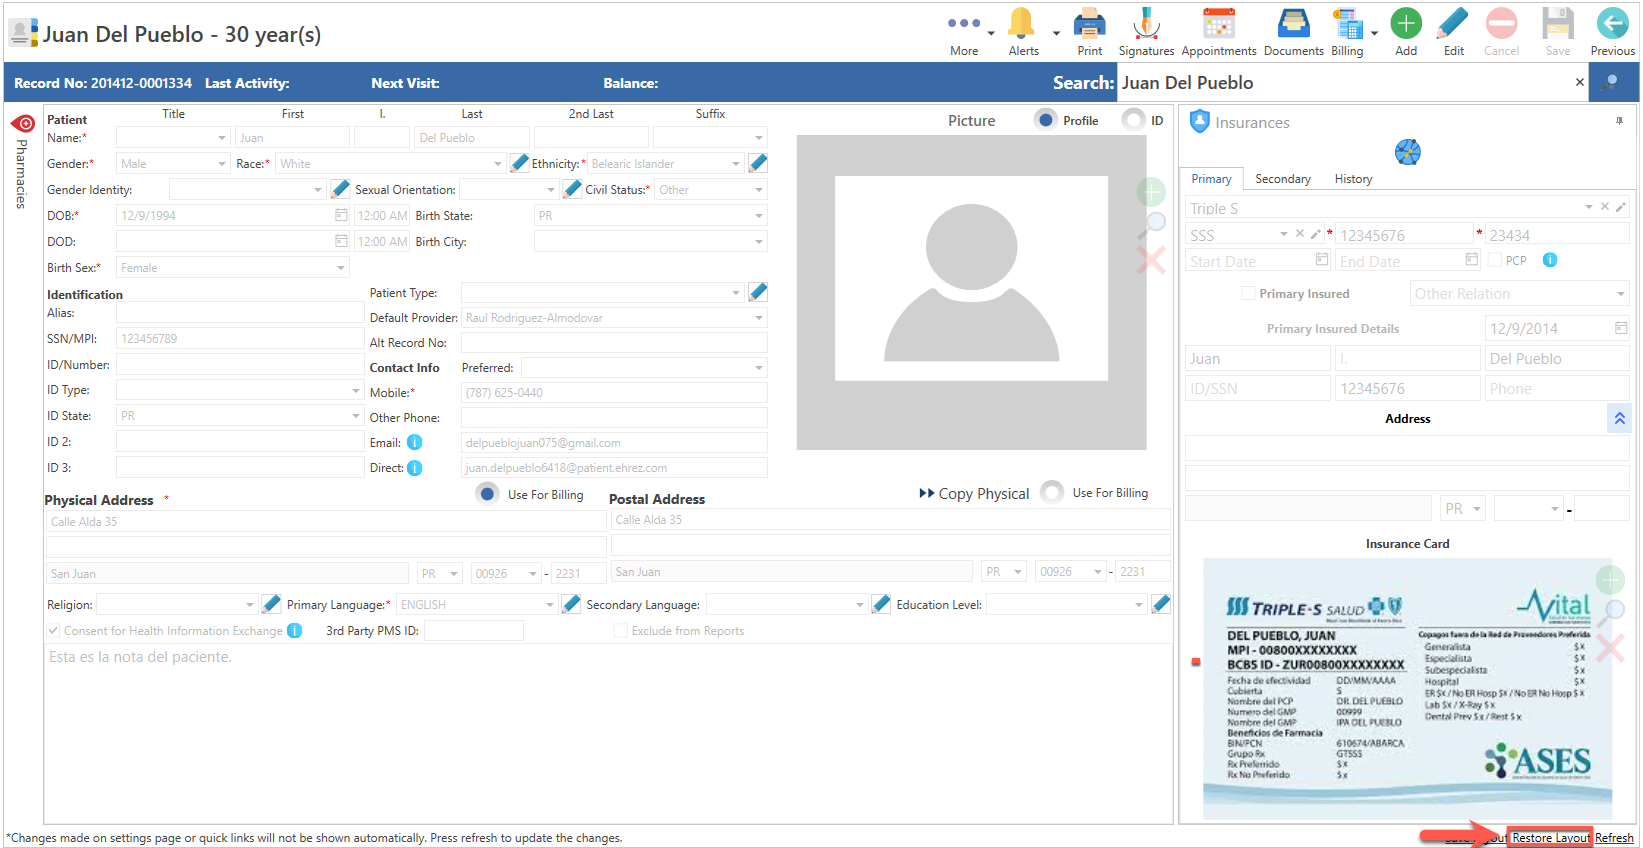This screenshot has width=1643, height=848.
Task: Toggle Consent for Health Information Exchange
Action: coord(53,631)
